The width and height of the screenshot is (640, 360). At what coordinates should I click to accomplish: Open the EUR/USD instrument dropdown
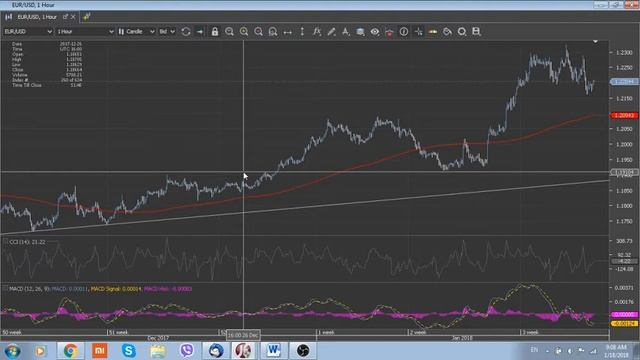point(28,31)
